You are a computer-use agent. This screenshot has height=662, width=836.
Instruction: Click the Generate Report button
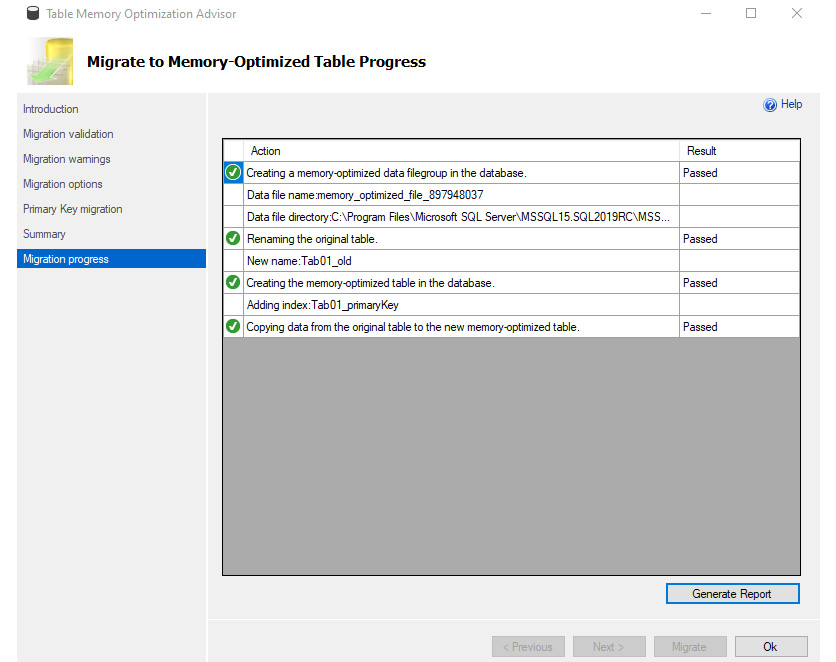pos(732,594)
